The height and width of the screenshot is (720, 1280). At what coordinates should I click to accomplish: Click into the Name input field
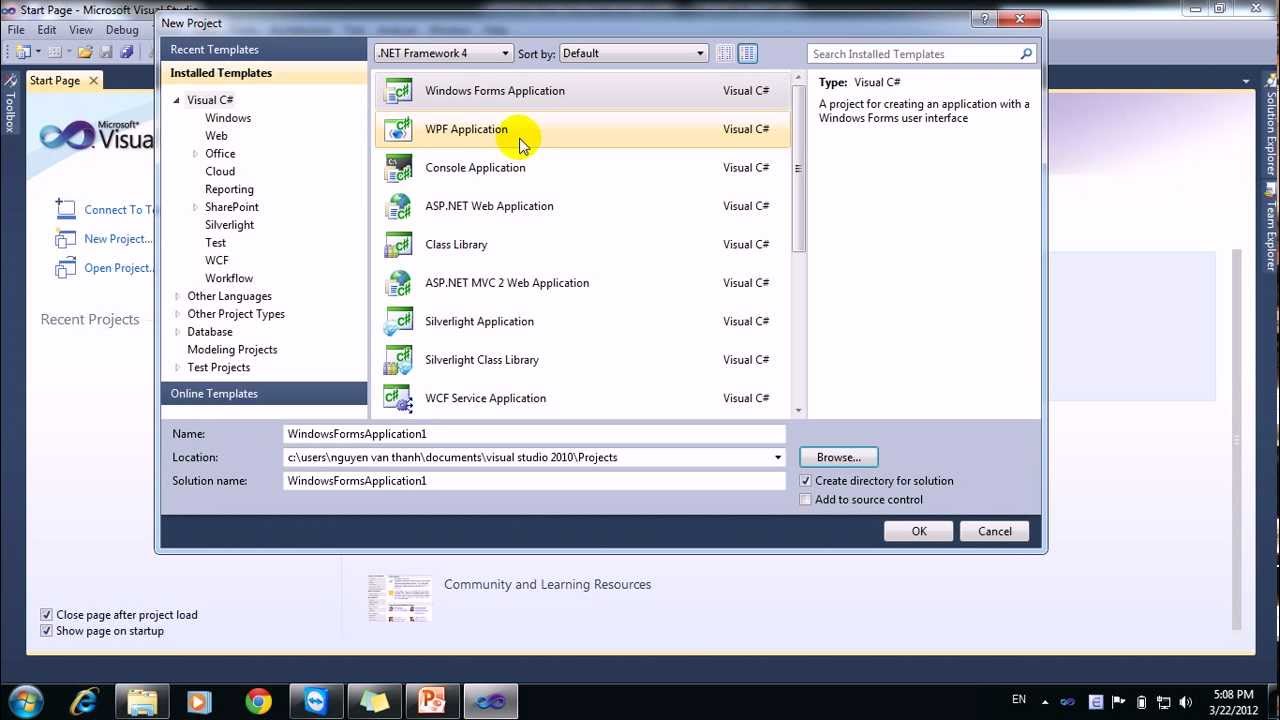point(534,434)
